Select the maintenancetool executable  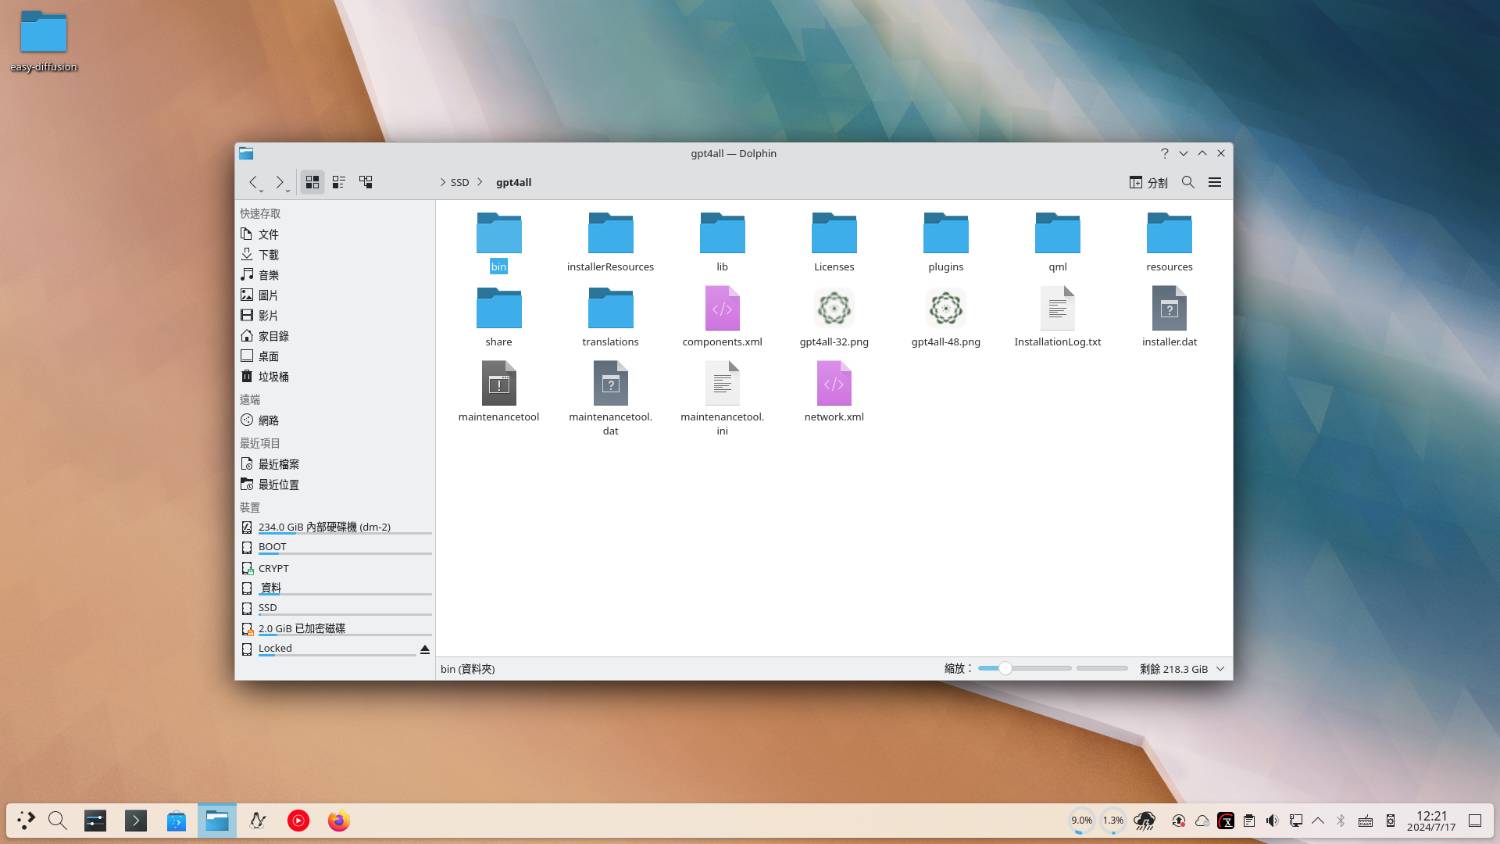point(499,391)
